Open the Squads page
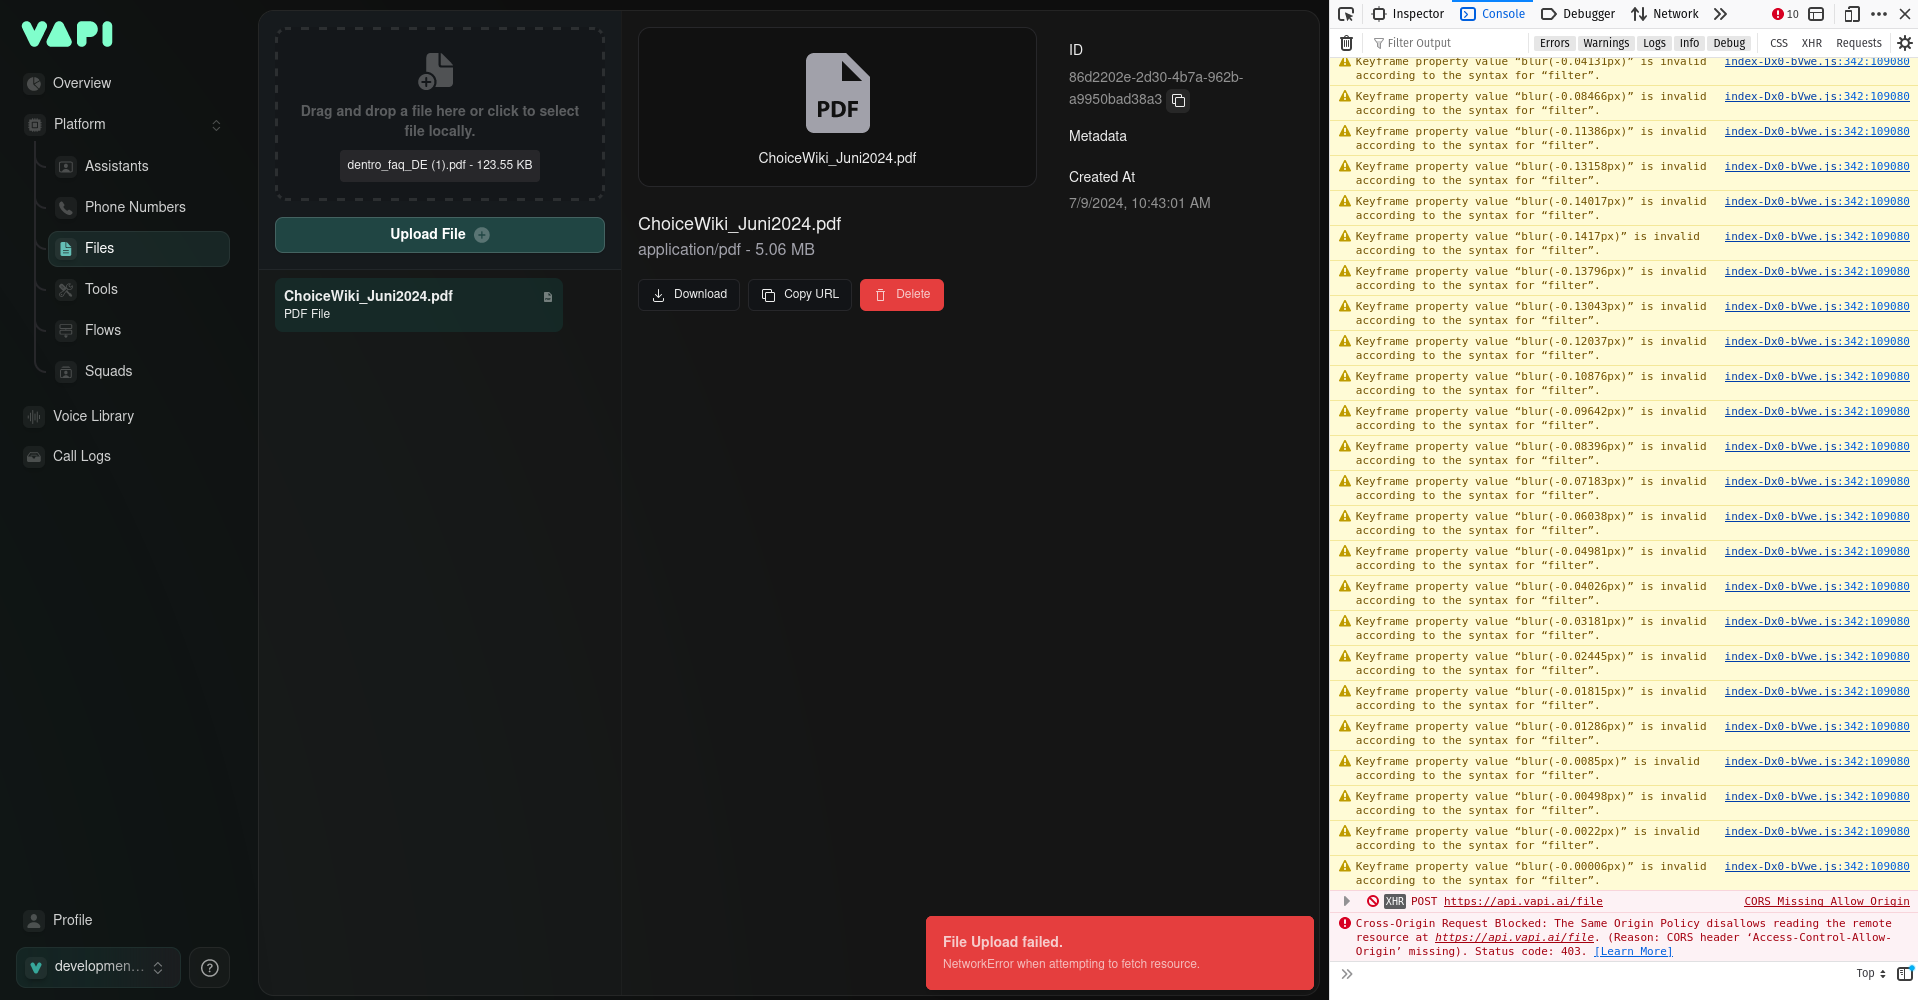 tap(108, 371)
